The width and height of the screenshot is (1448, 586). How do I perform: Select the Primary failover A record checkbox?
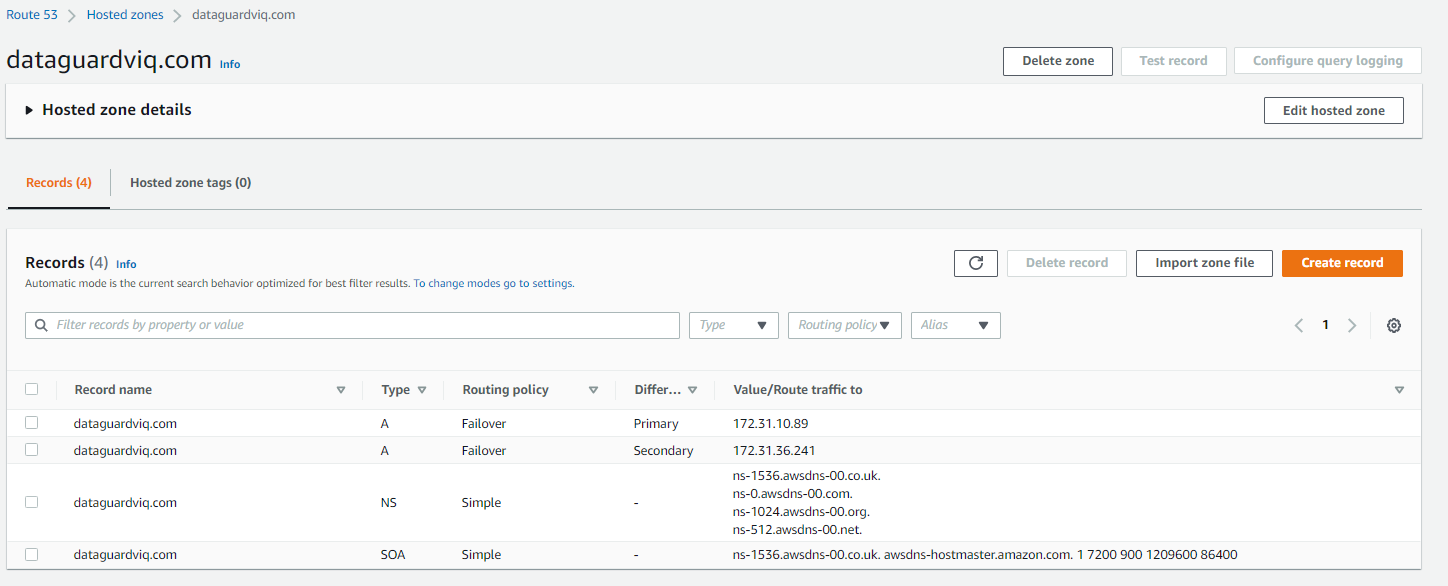[32, 423]
